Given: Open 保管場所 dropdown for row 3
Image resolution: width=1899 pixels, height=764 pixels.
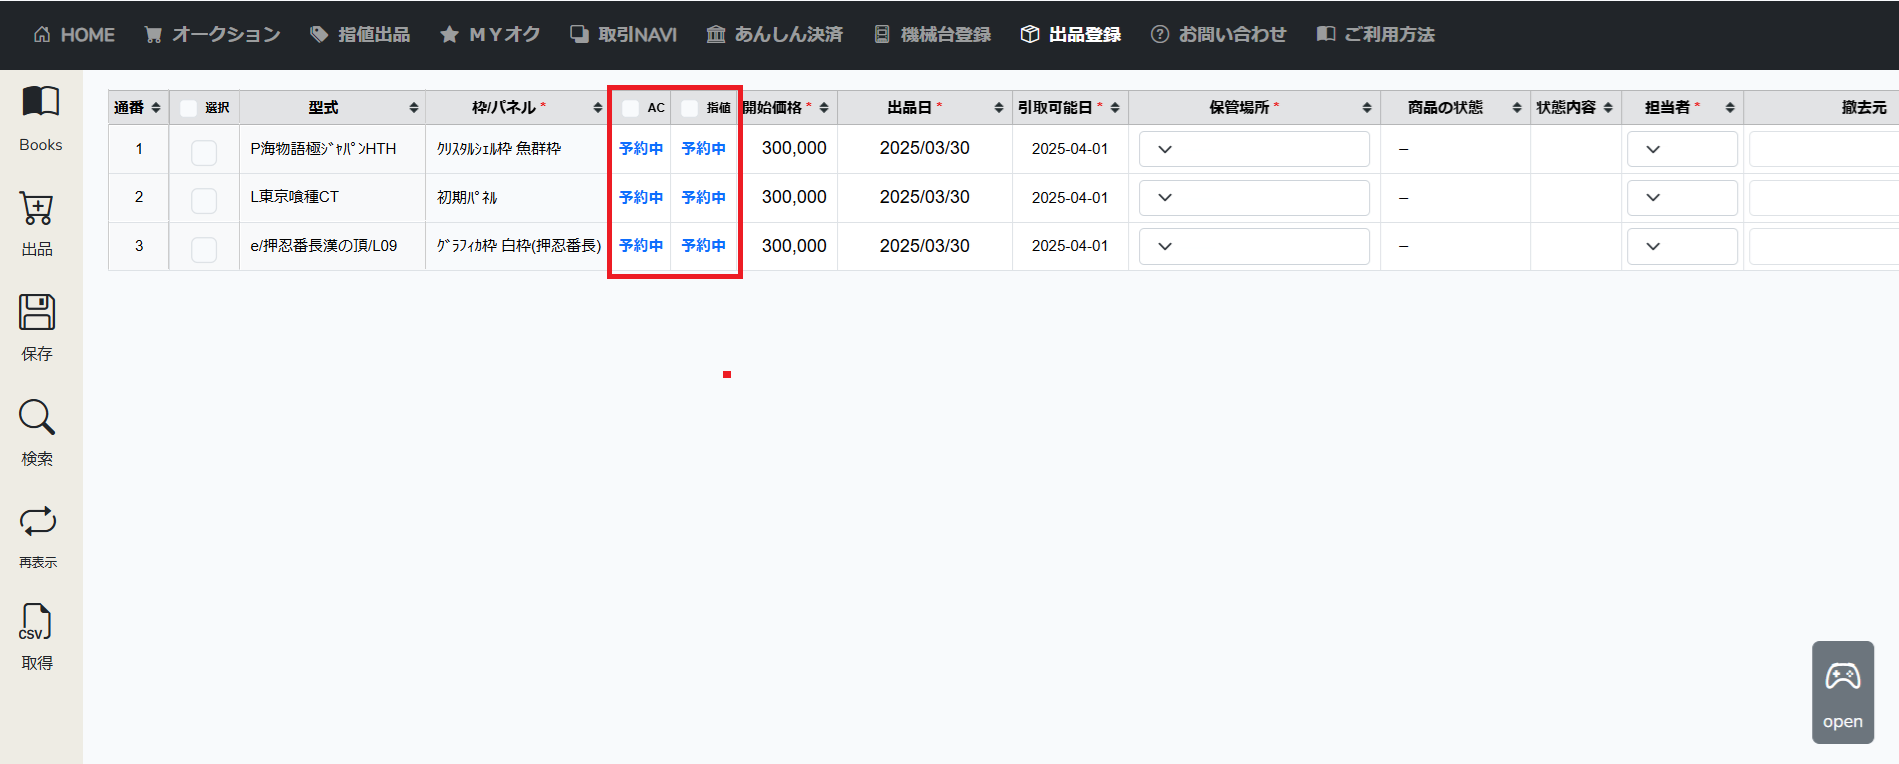Looking at the screenshot, I should pos(1254,246).
